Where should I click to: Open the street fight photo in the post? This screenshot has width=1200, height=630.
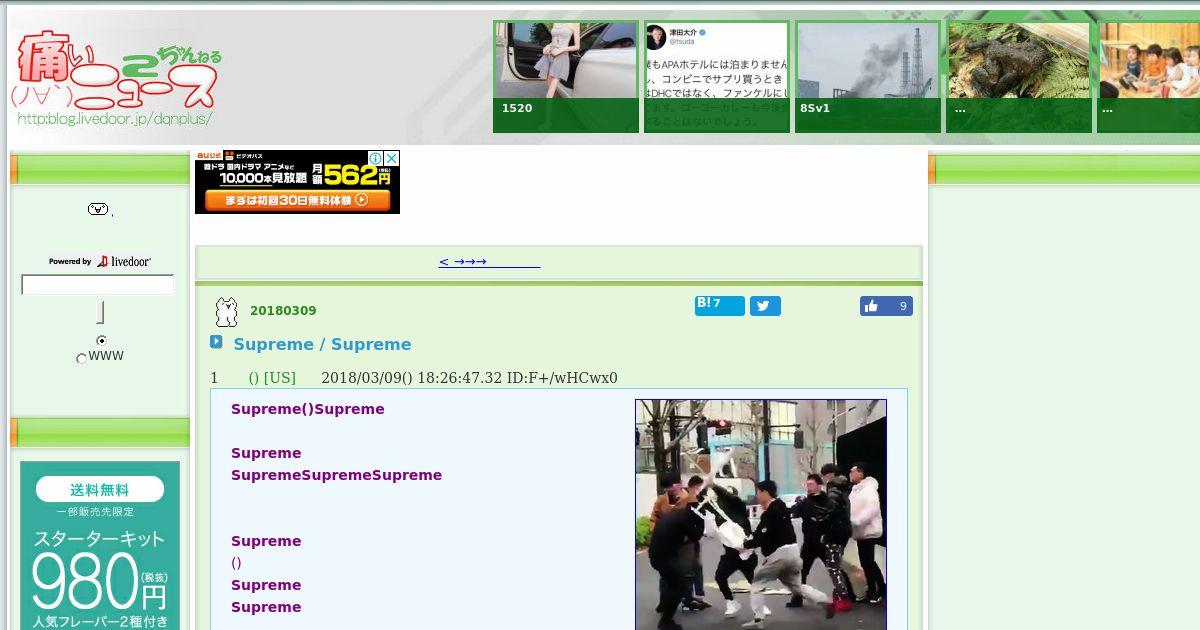761,514
